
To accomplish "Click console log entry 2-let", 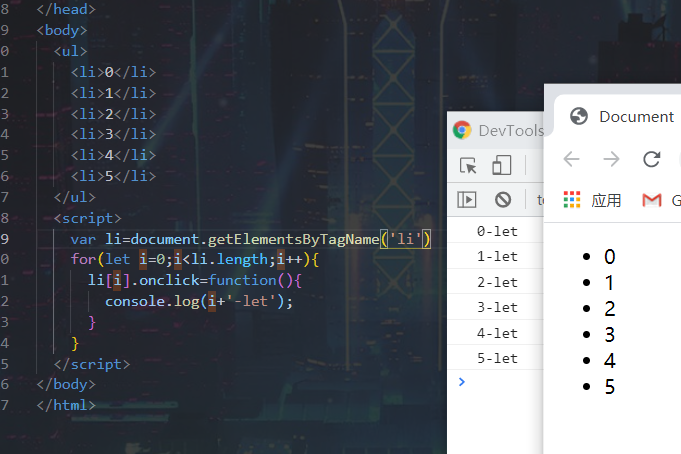I will [497, 282].
